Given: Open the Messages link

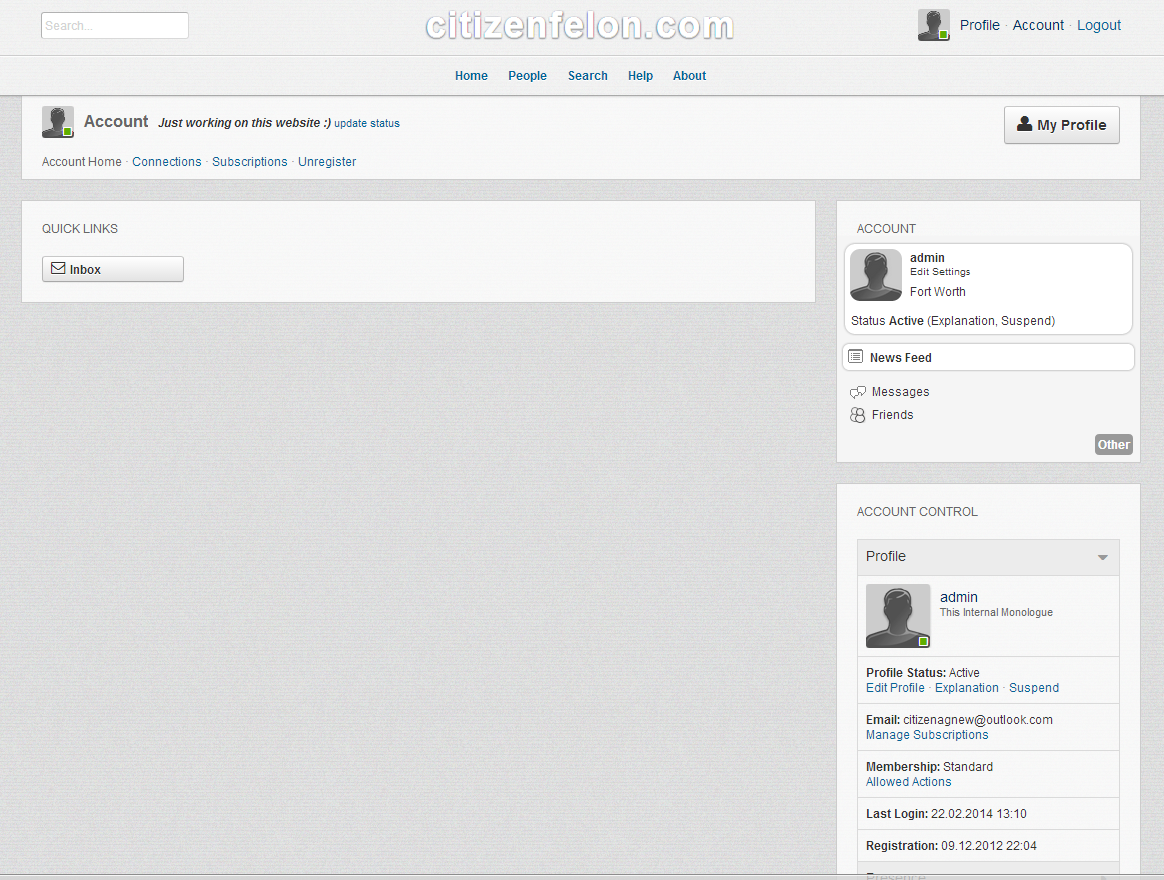Looking at the screenshot, I should 900,391.
